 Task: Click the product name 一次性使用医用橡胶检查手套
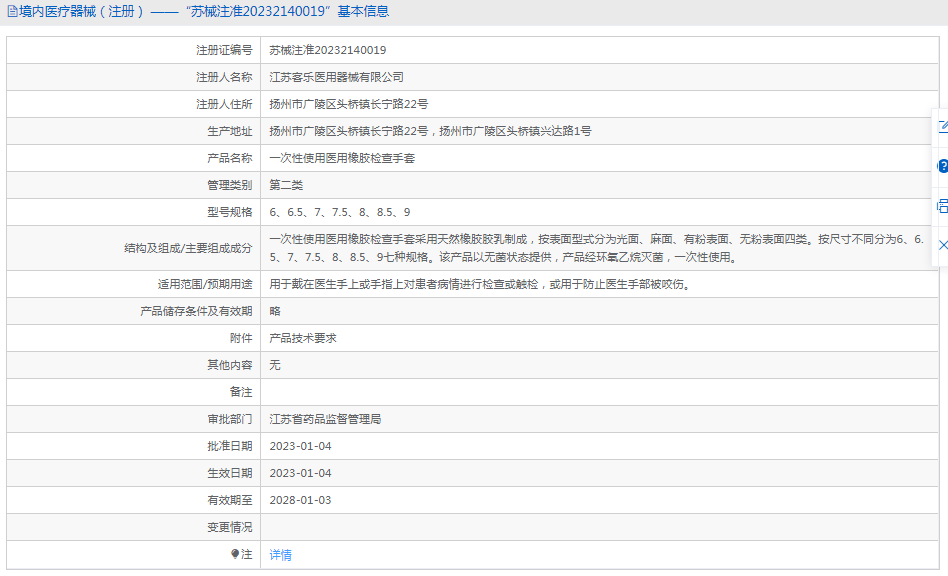pos(342,158)
